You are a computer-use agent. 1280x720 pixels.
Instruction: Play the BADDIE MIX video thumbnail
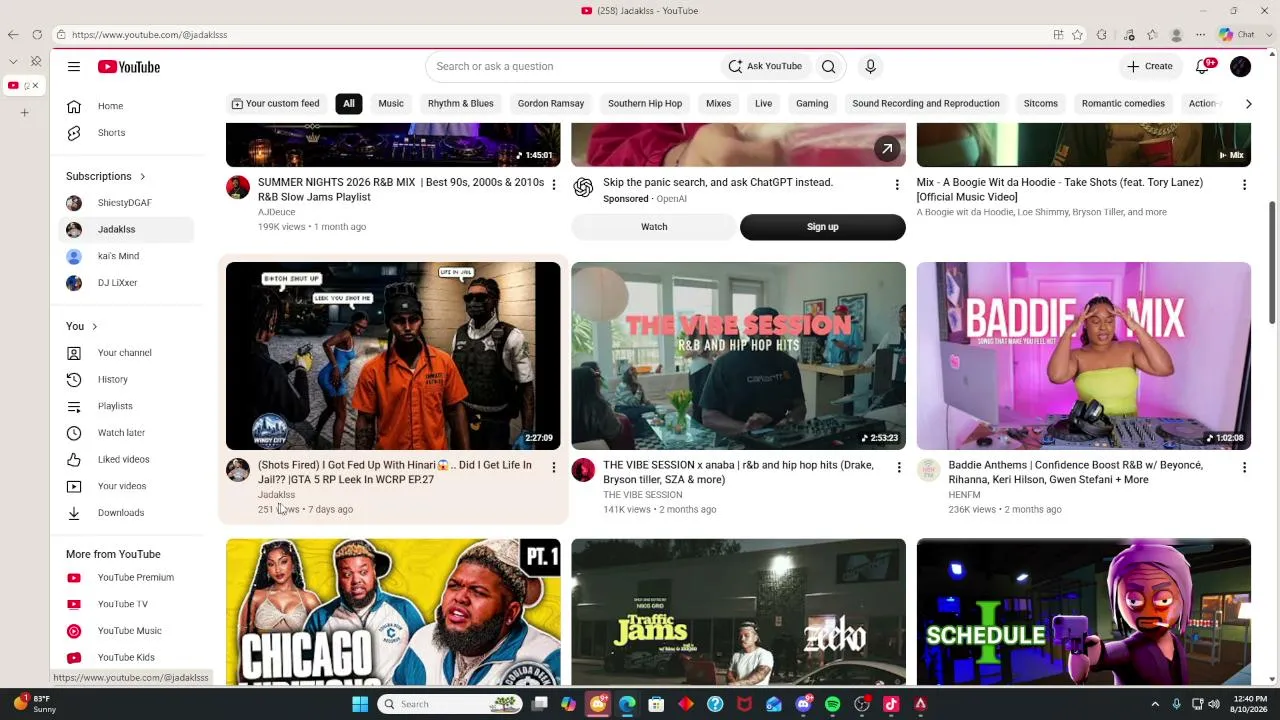(x=1084, y=356)
